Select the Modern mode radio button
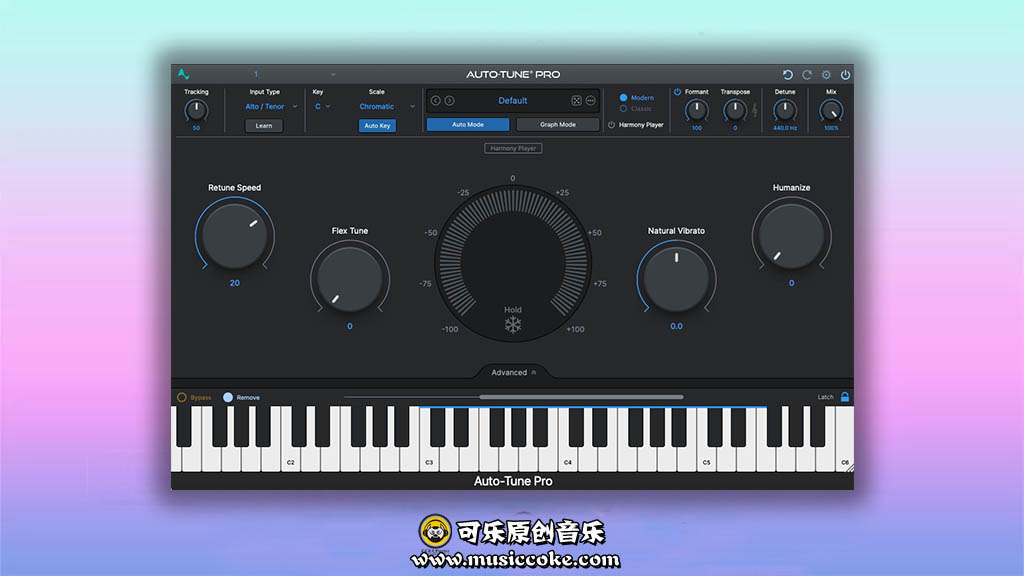 click(623, 97)
